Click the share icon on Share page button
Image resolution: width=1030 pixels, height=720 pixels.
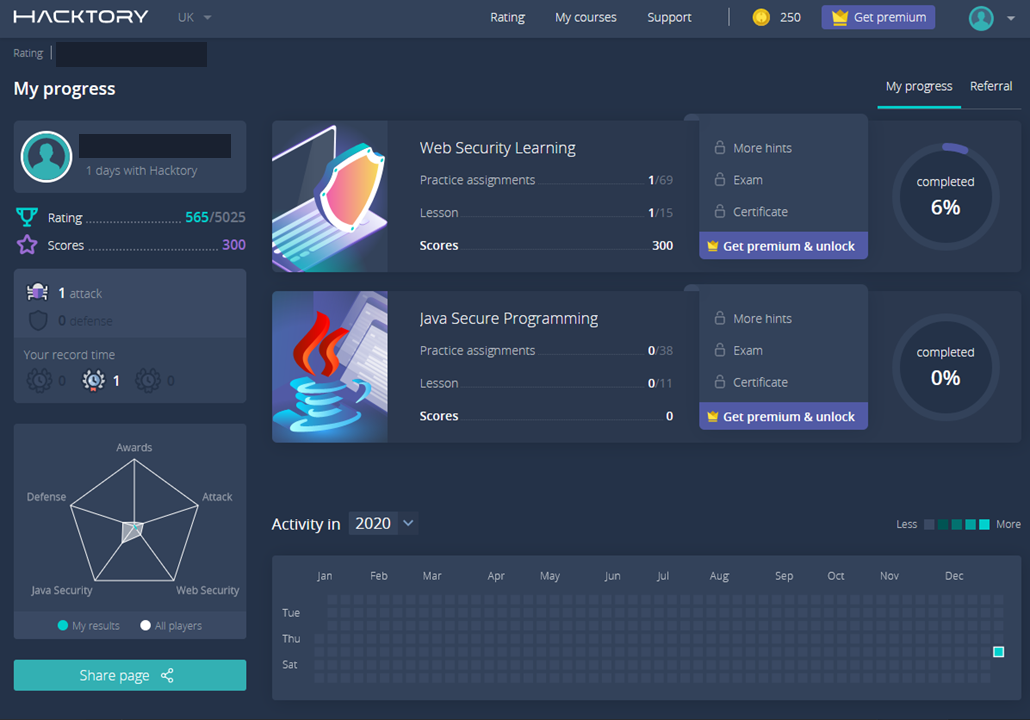click(168, 675)
